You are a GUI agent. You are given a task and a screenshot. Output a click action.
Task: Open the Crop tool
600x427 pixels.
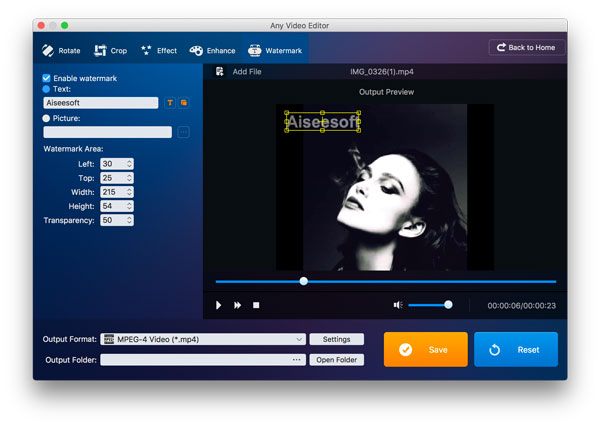pos(101,50)
